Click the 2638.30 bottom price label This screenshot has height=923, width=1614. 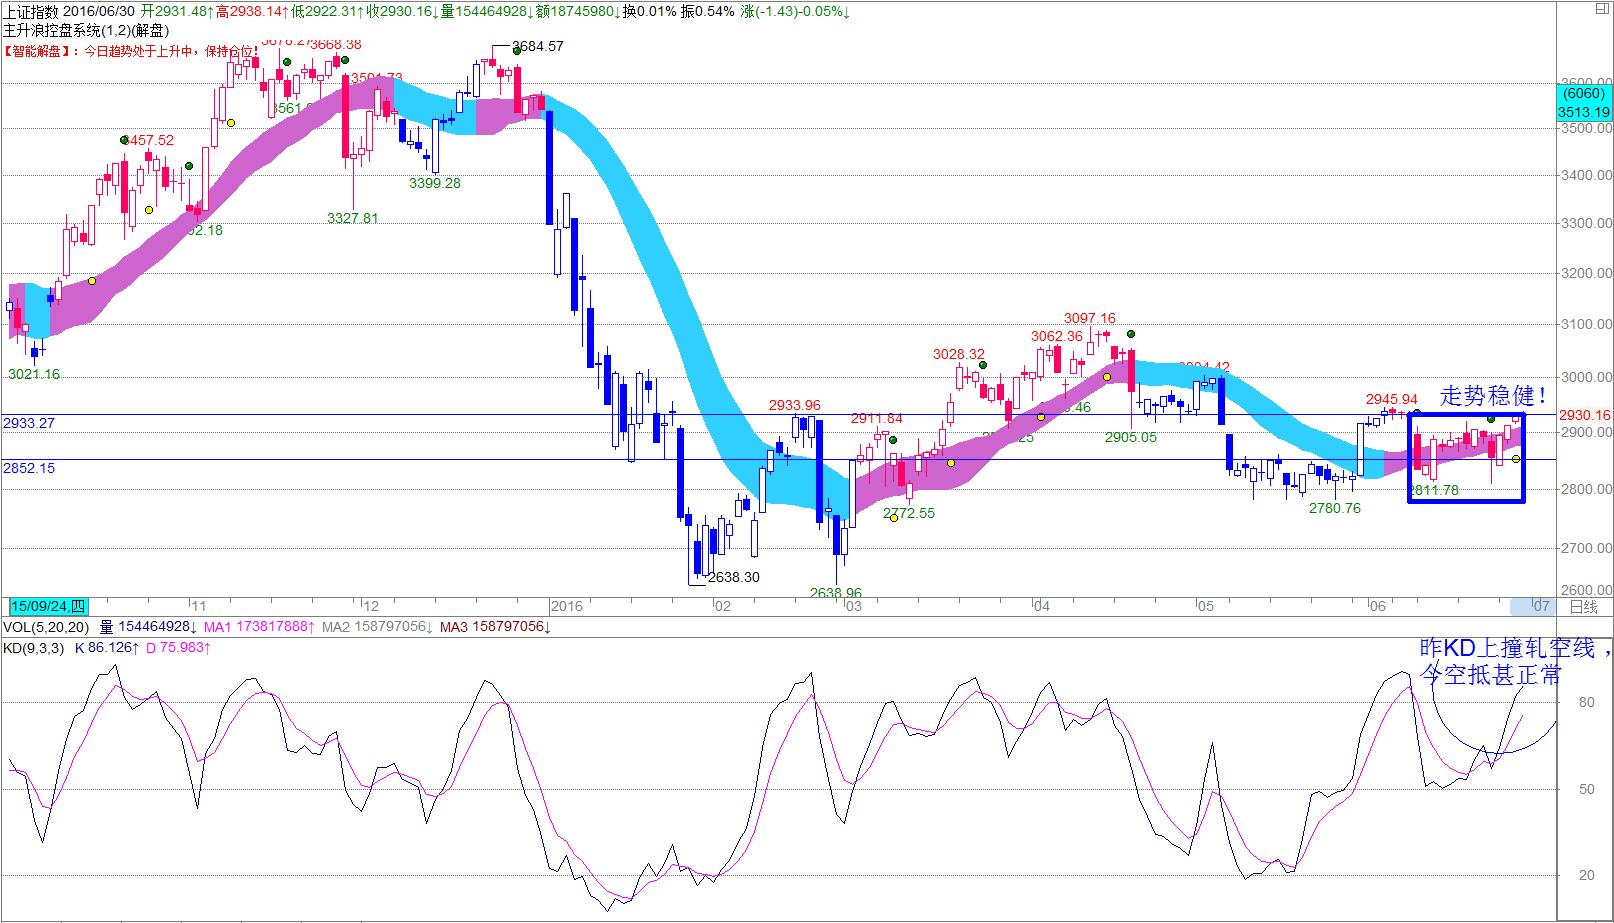(x=733, y=577)
